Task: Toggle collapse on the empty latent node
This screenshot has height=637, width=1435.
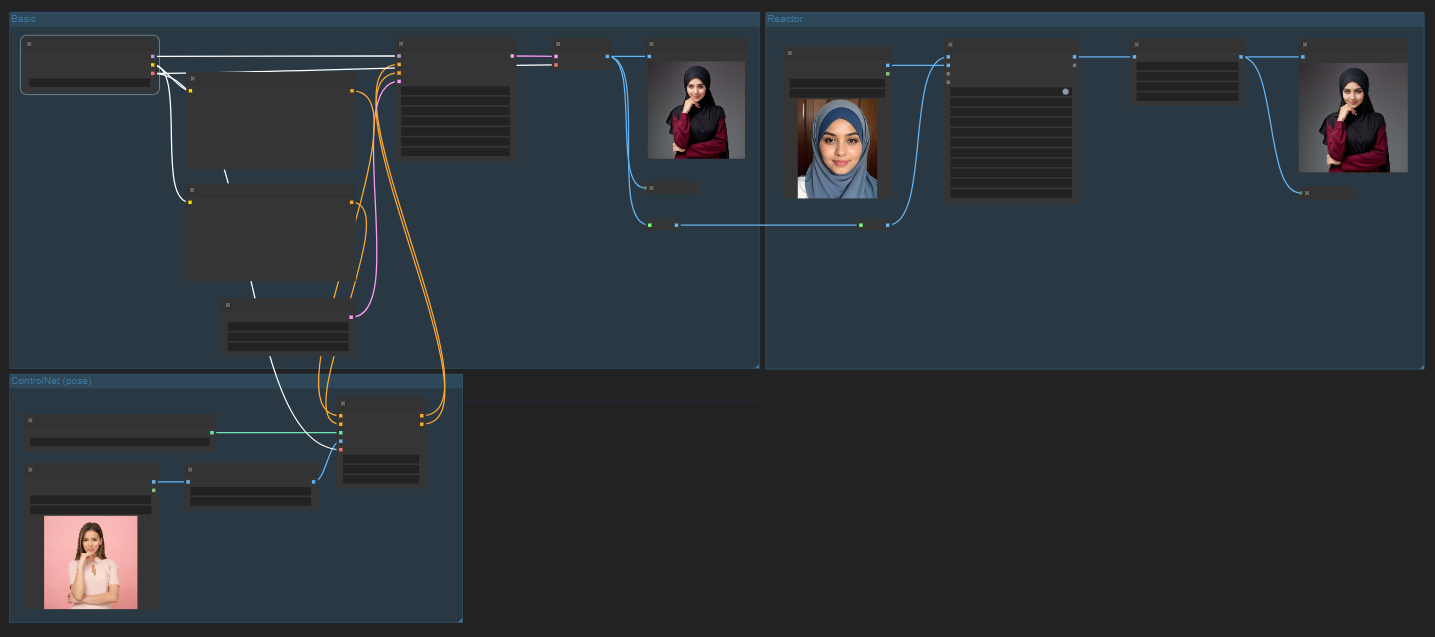Action: pyautogui.click(x=226, y=305)
